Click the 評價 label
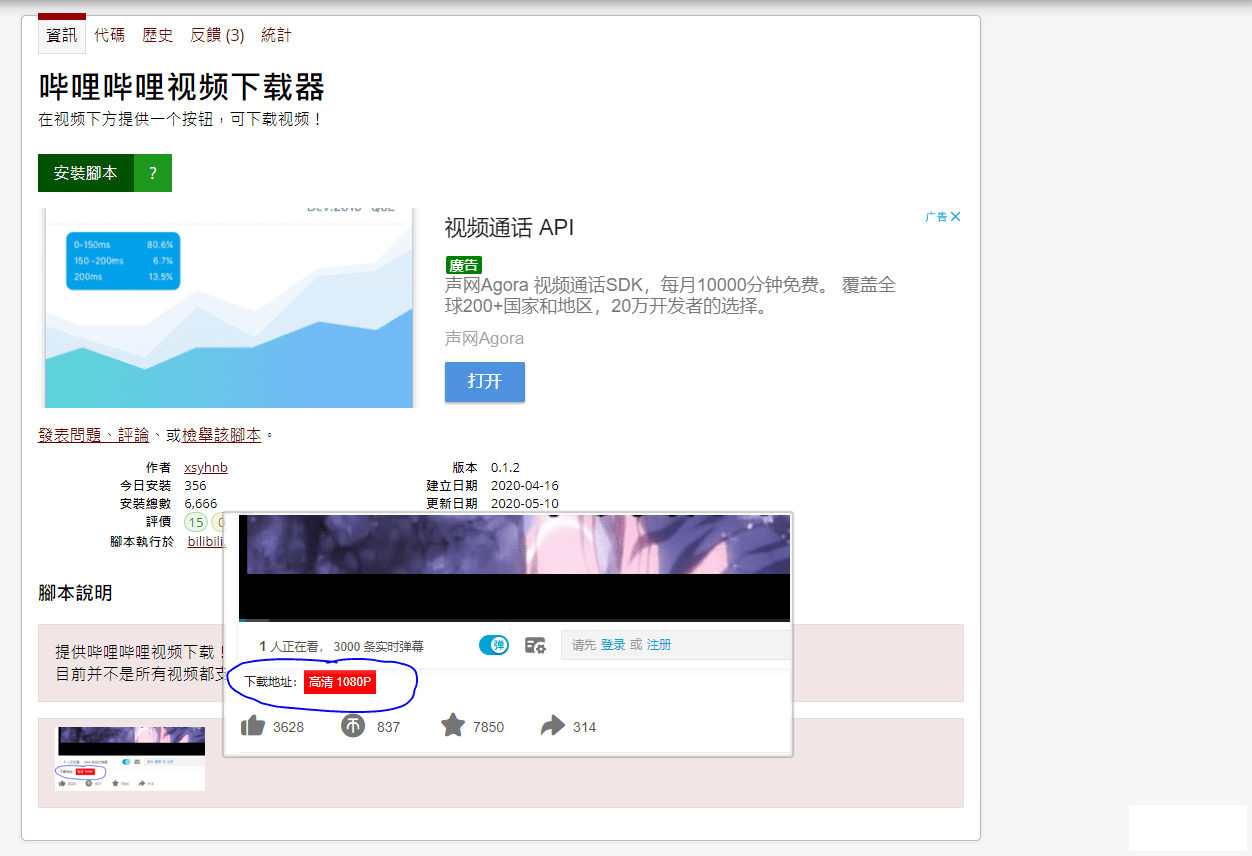The height and width of the screenshot is (856, 1252). point(158,521)
